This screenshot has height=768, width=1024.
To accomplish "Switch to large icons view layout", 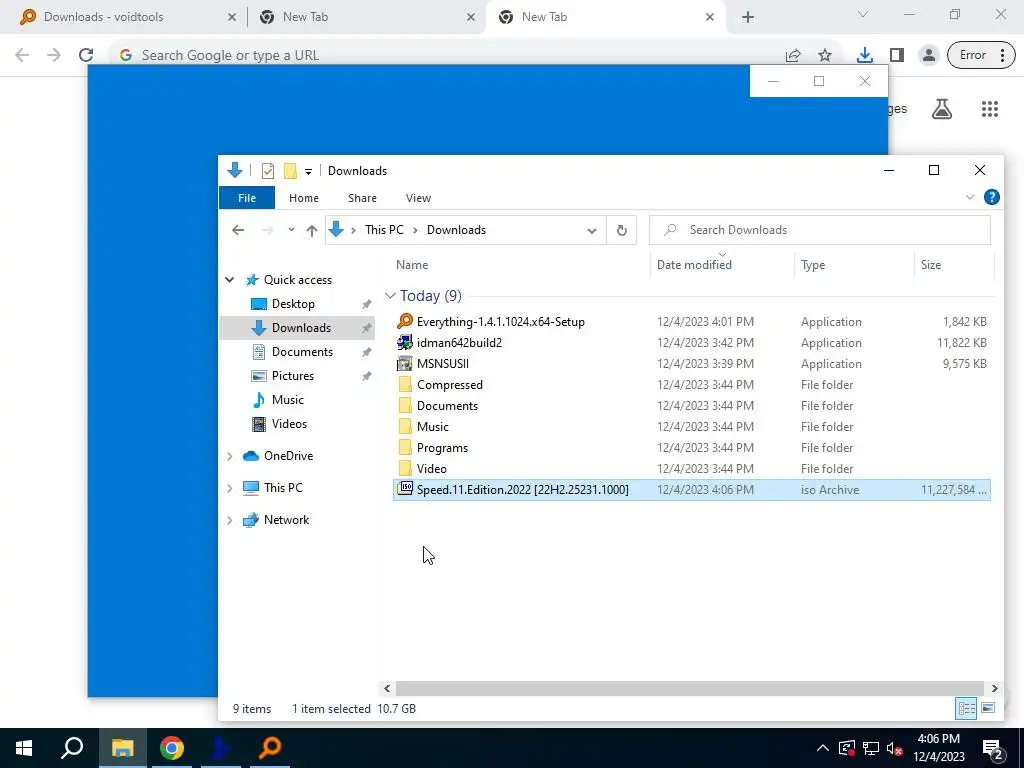I will click(988, 708).
